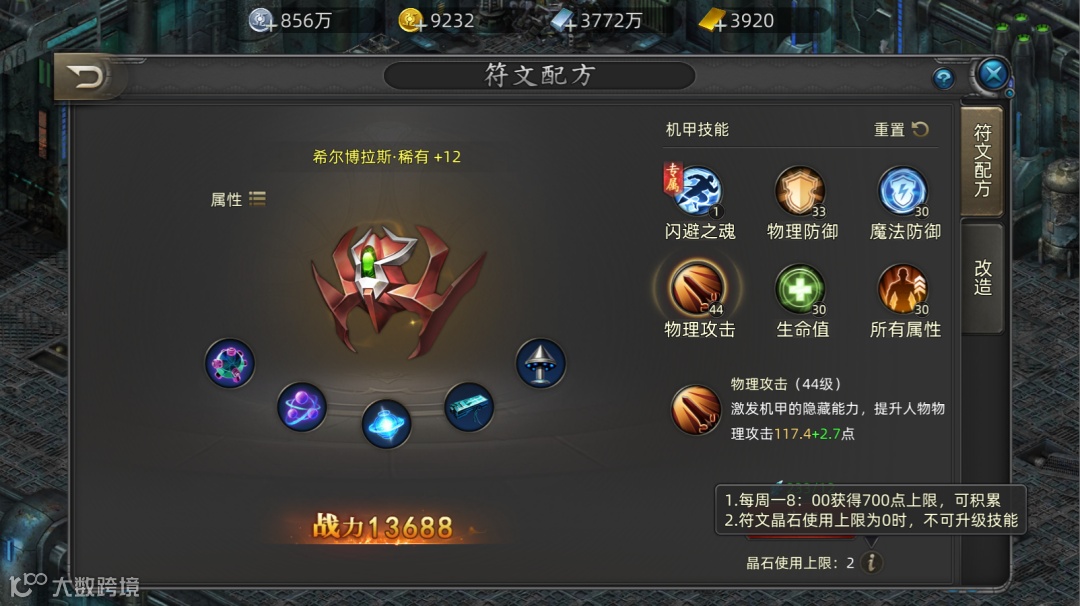Image resolution: width=1080 pixels, height=606 pixels.
Task: Open the help question mark icon
Action: [944, 79]
